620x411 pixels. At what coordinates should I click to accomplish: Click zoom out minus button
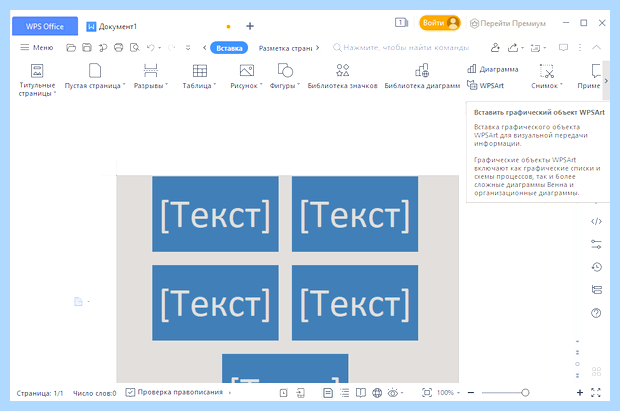coord(471,393)
